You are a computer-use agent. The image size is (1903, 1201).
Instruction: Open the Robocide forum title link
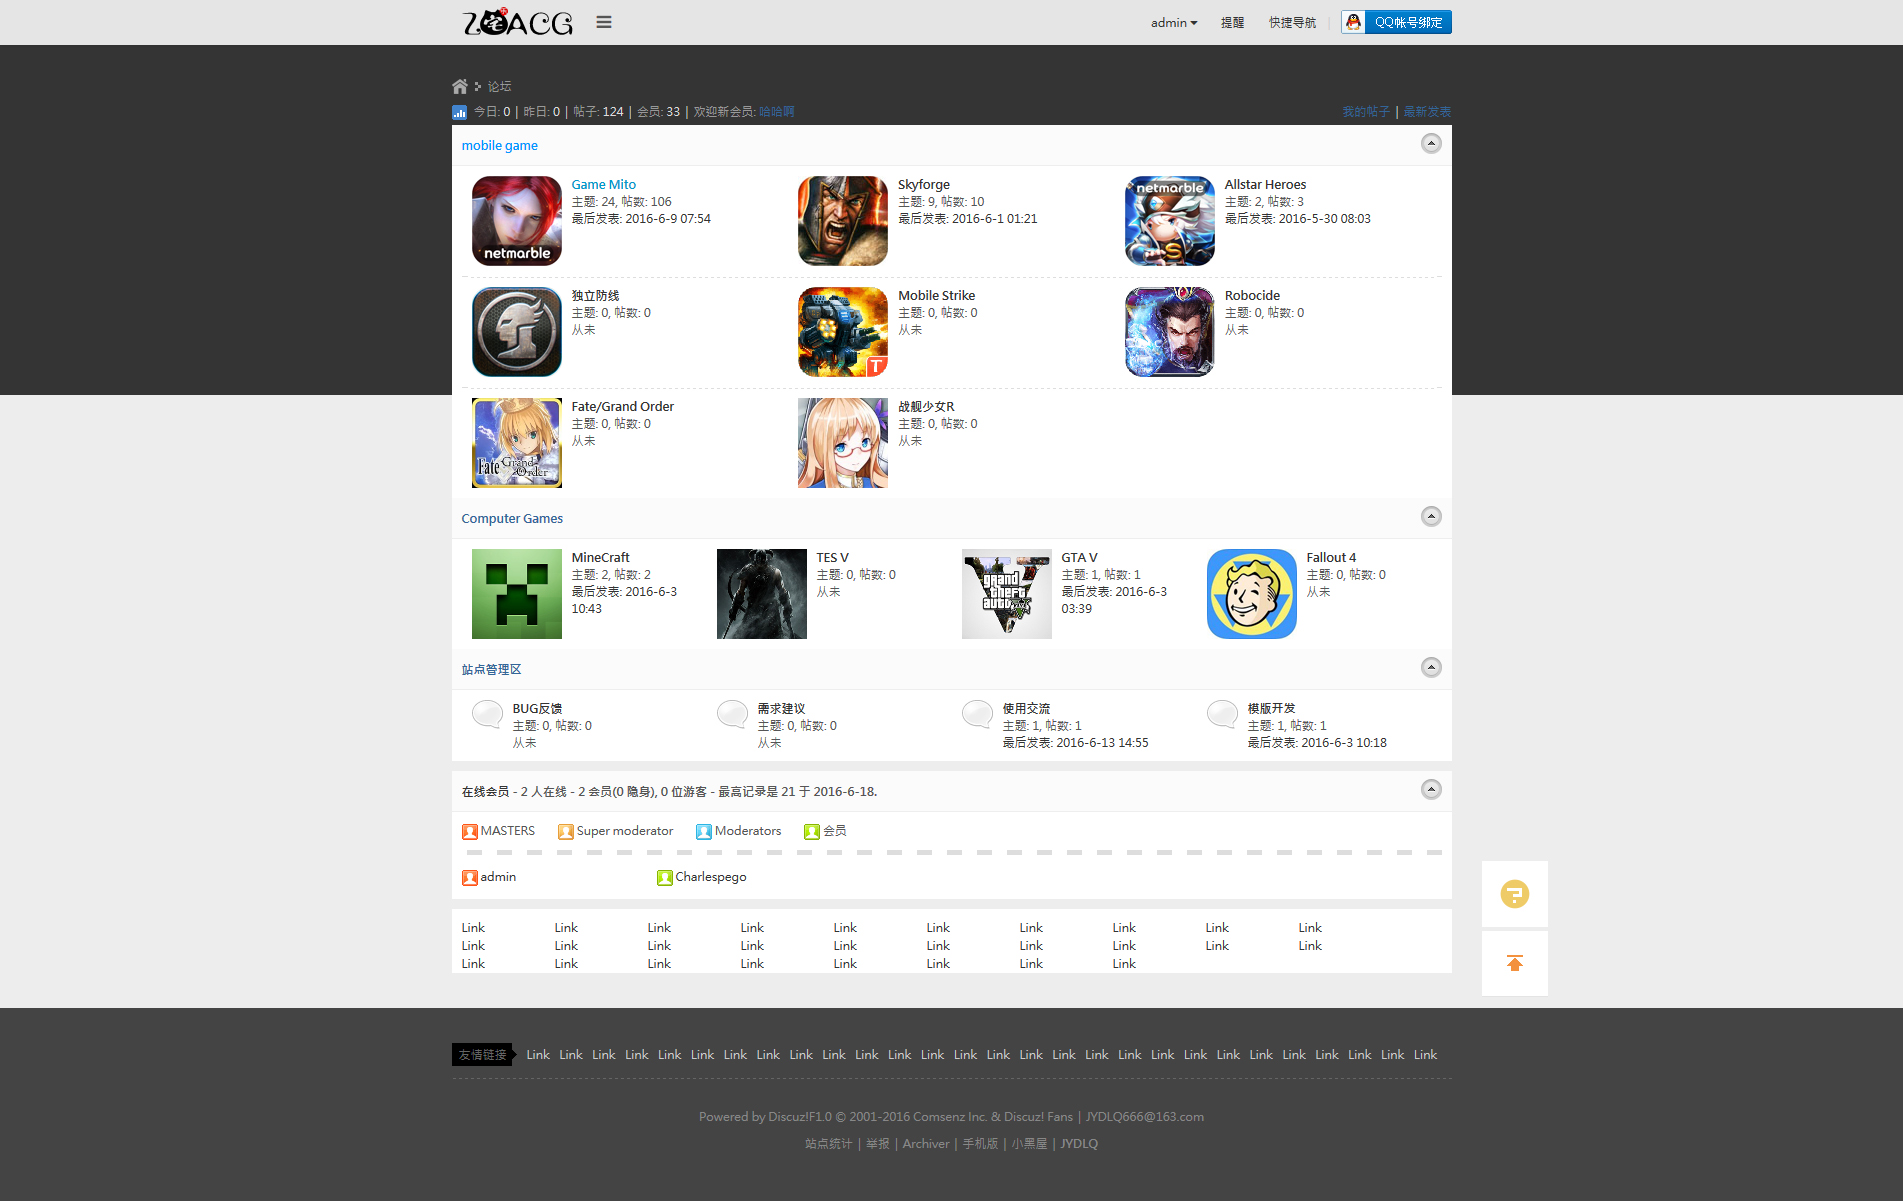pos(1253,296)
